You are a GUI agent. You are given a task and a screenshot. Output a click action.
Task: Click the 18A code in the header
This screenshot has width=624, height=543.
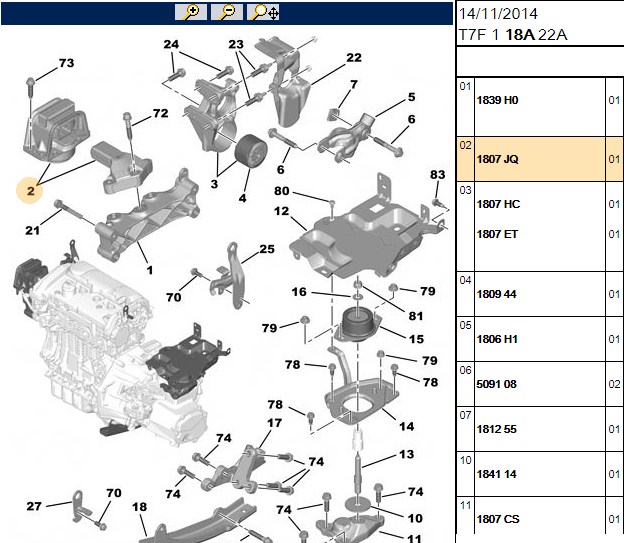coord(520,35)
